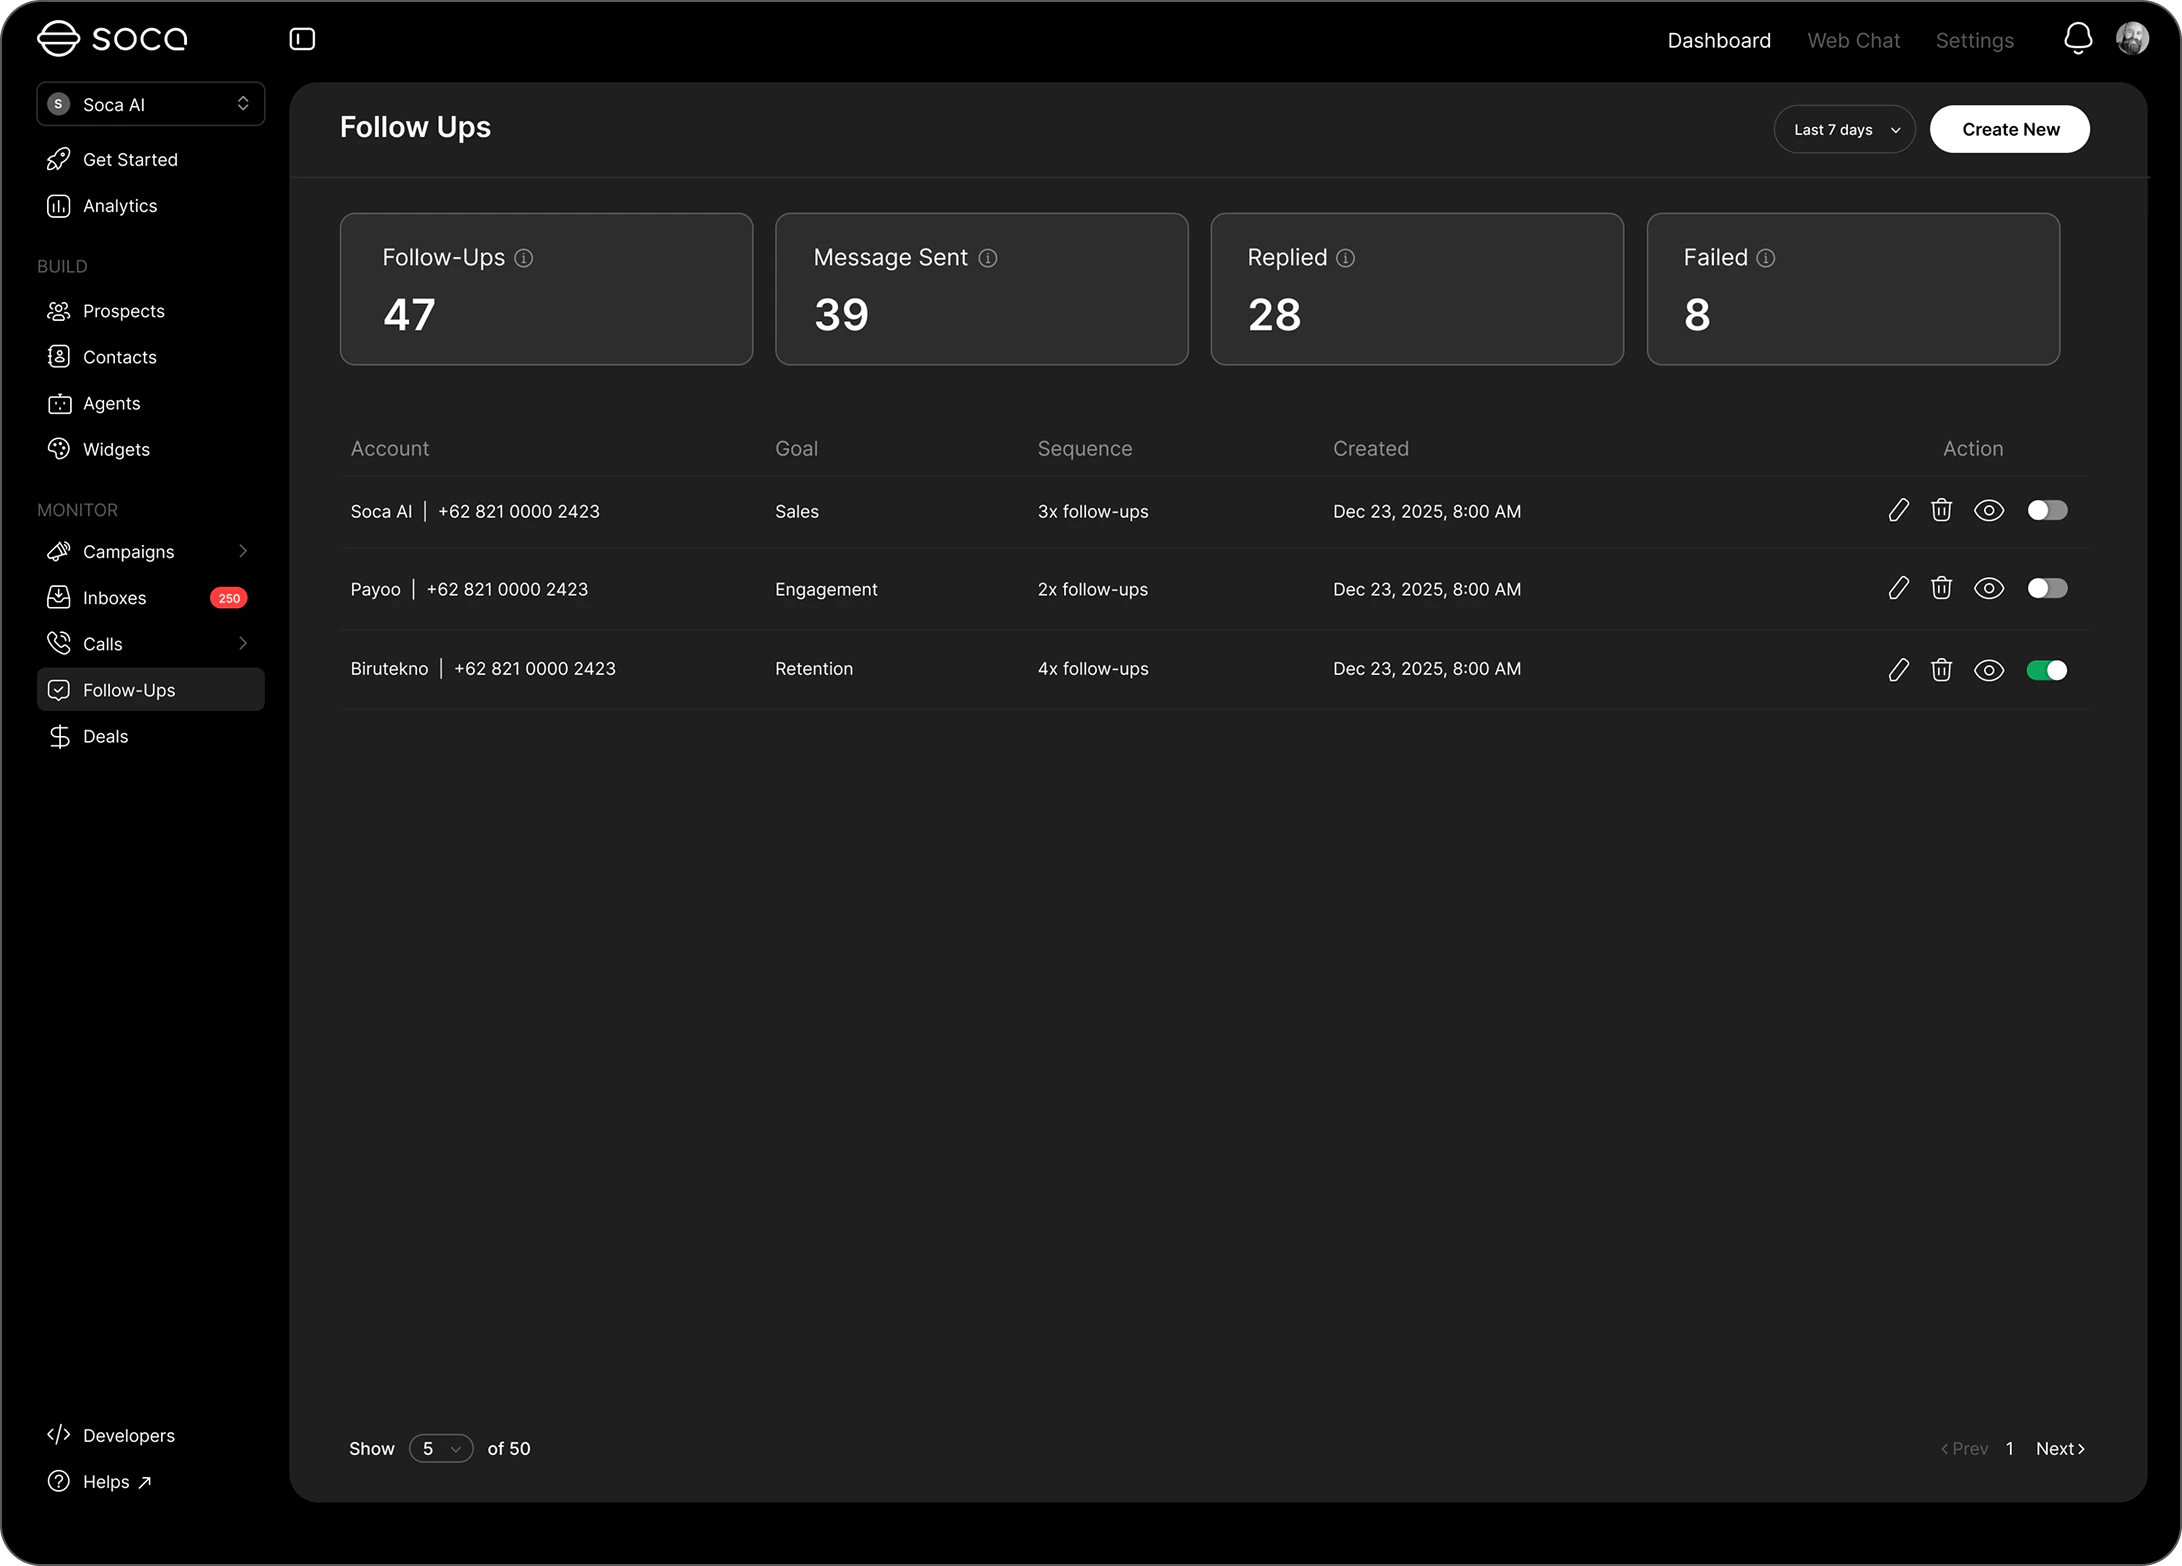
Task: Click the info icon beside Message Sent
Action: tap(987, 258)
